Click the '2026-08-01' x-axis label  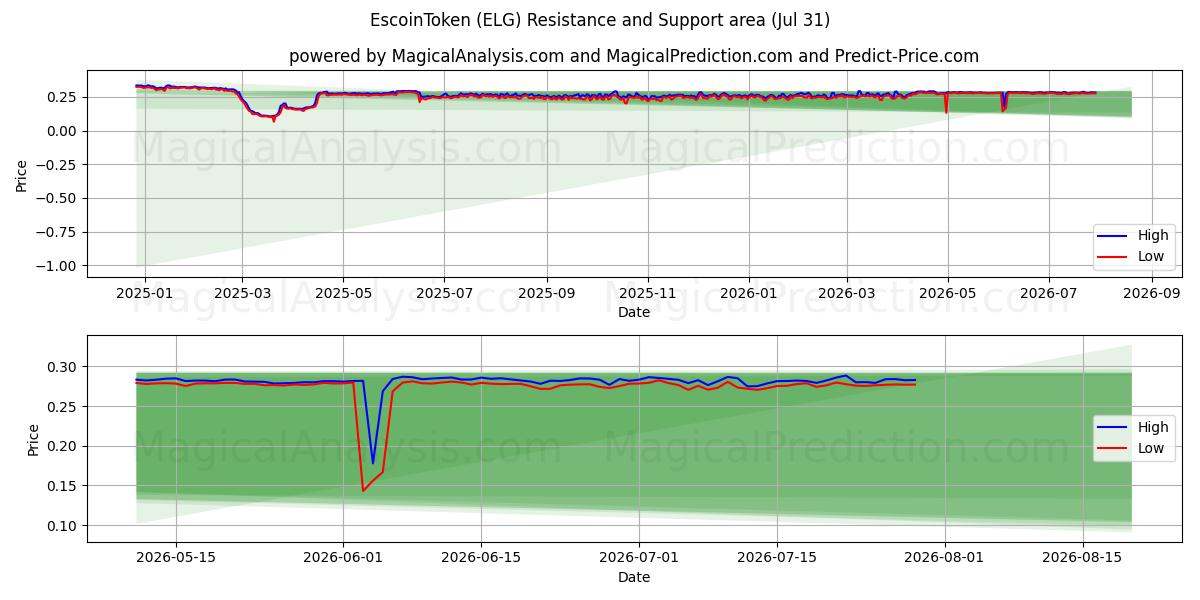coord(945,559)
